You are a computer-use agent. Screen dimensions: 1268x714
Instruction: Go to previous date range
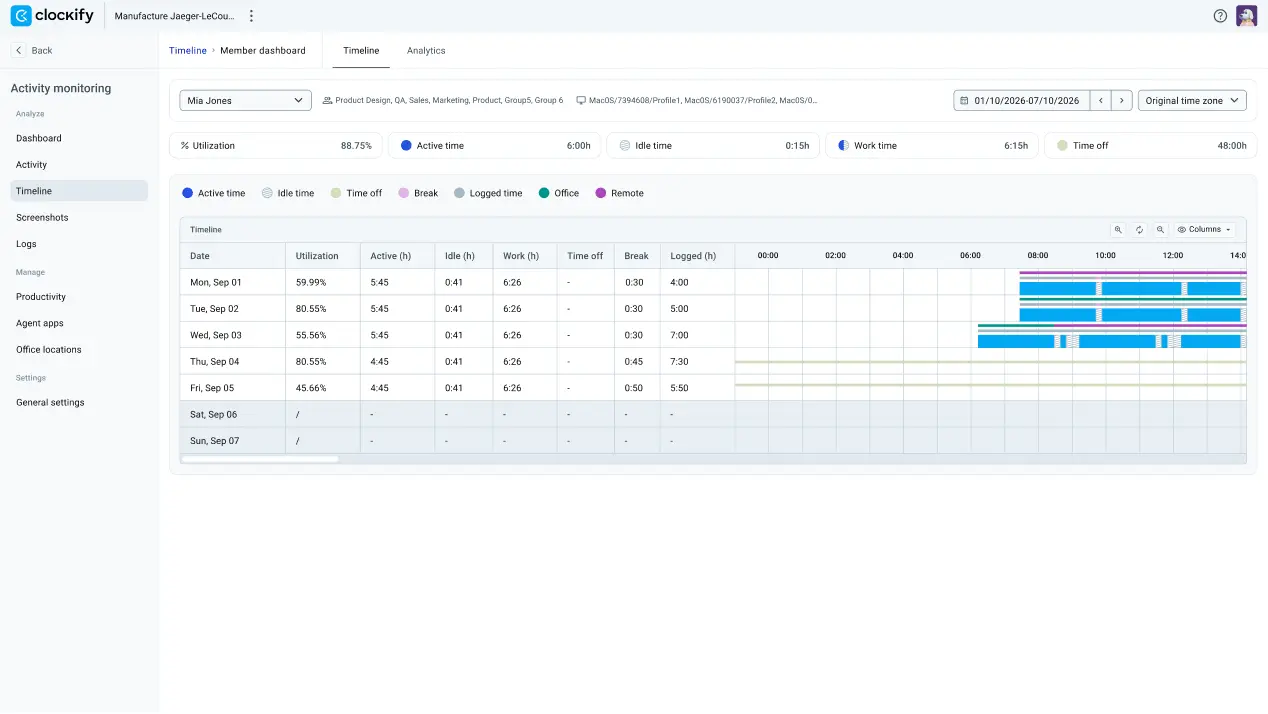point(1101,101)
